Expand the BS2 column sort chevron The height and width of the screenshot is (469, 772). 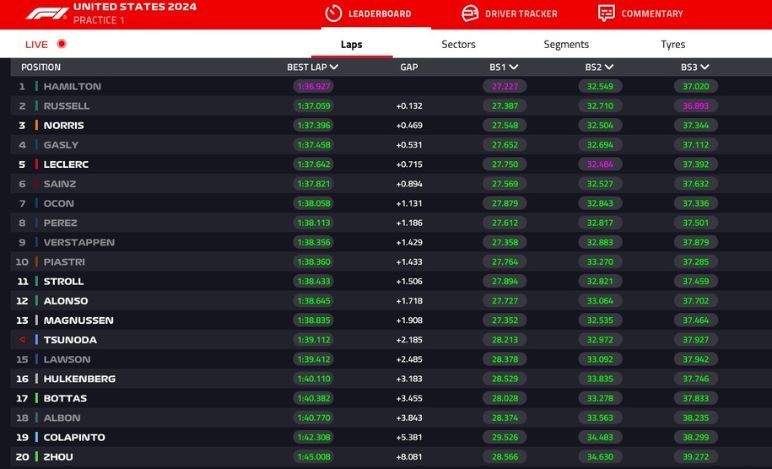pyautogui.click(x=610, y=67)
